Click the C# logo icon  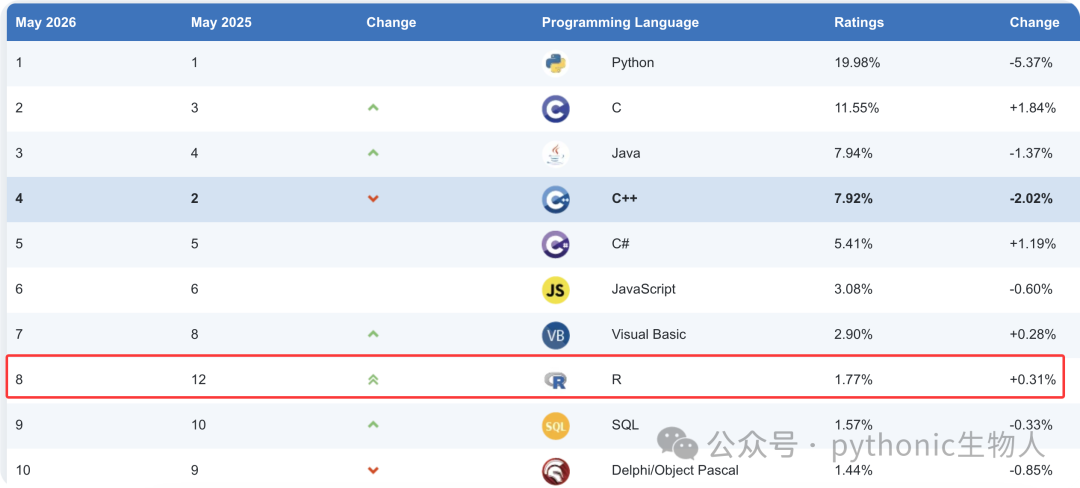coord(555,244)
